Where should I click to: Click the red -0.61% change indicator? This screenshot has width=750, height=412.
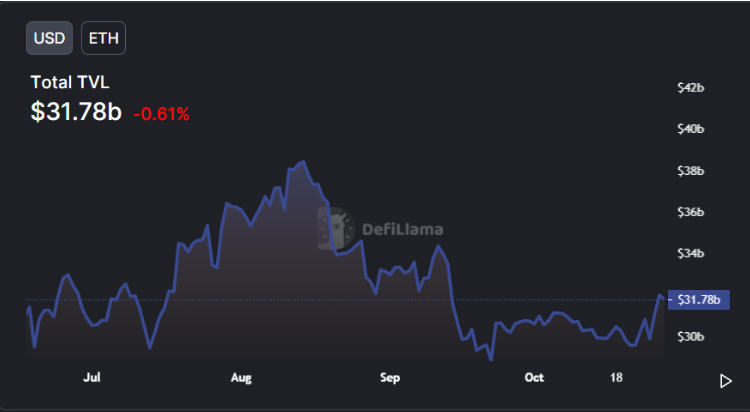point(161,114)
